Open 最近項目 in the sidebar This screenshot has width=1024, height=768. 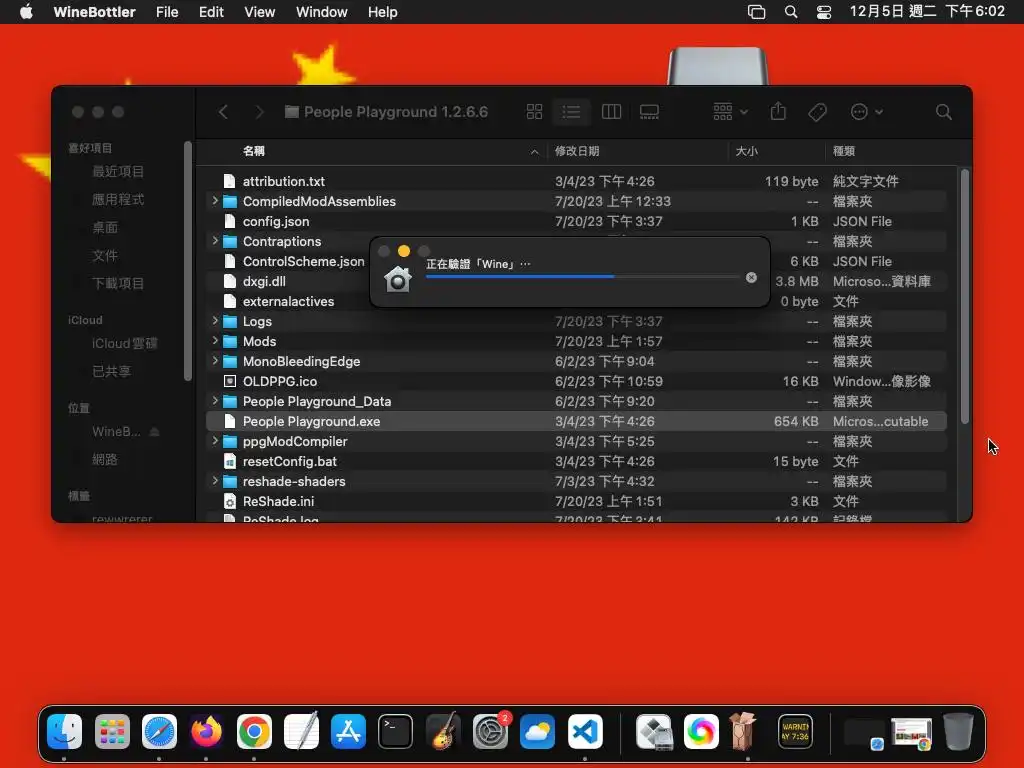pos(118,172)
